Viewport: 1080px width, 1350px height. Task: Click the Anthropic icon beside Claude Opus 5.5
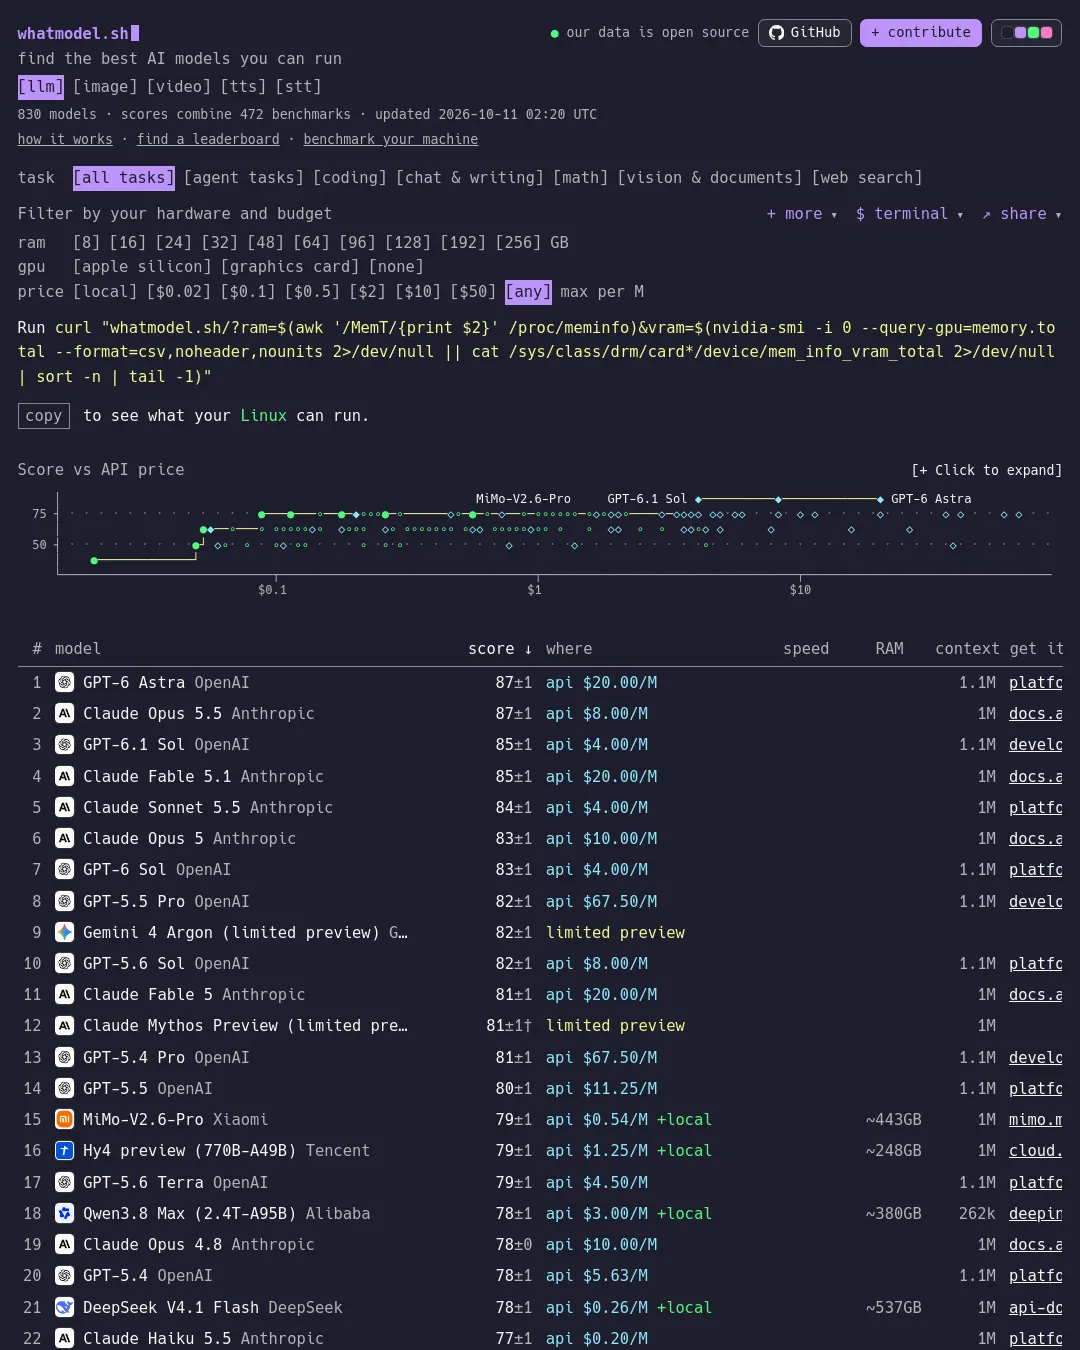pyautogui.click(x=64, y=714)
